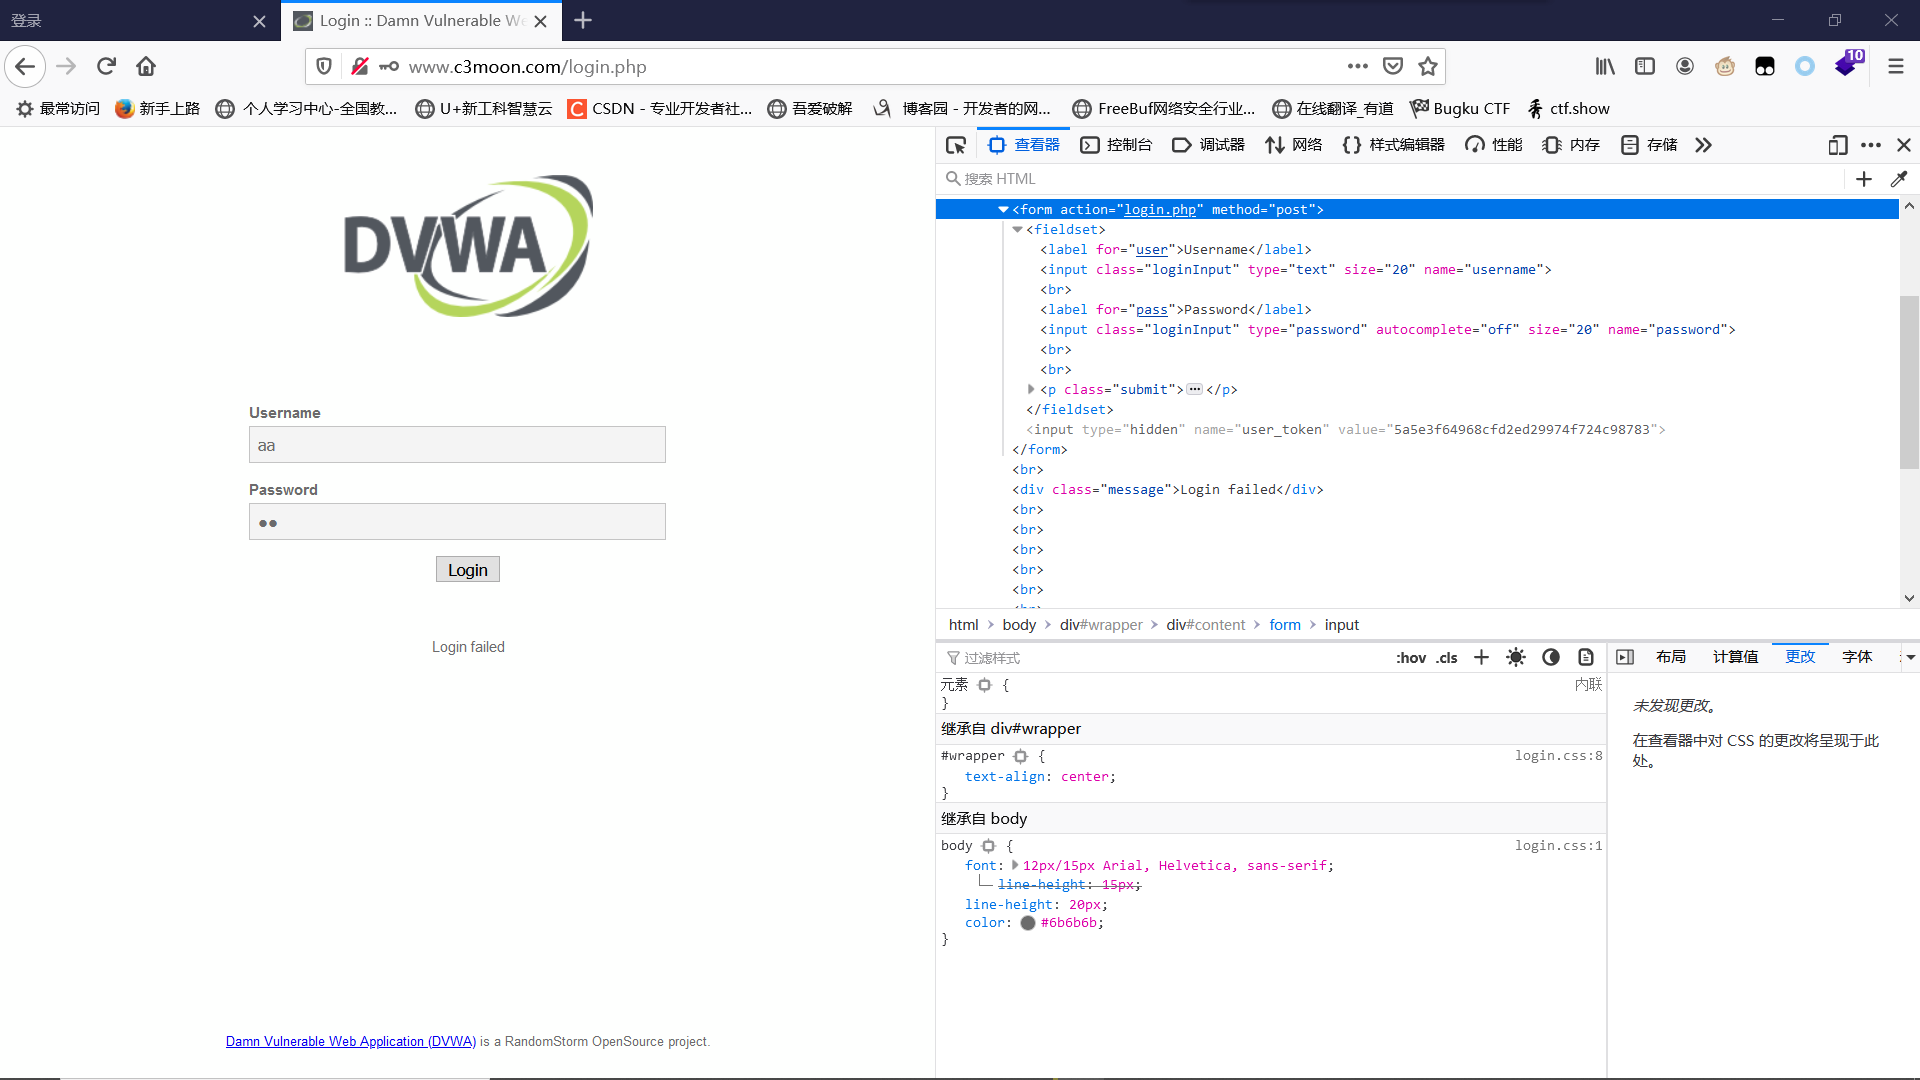Open the 样式编辑器 style editor tab
Image resolution: width=1920 pixels, height=1080 pixels.
pyautogui.click(x=1393, y=145)
